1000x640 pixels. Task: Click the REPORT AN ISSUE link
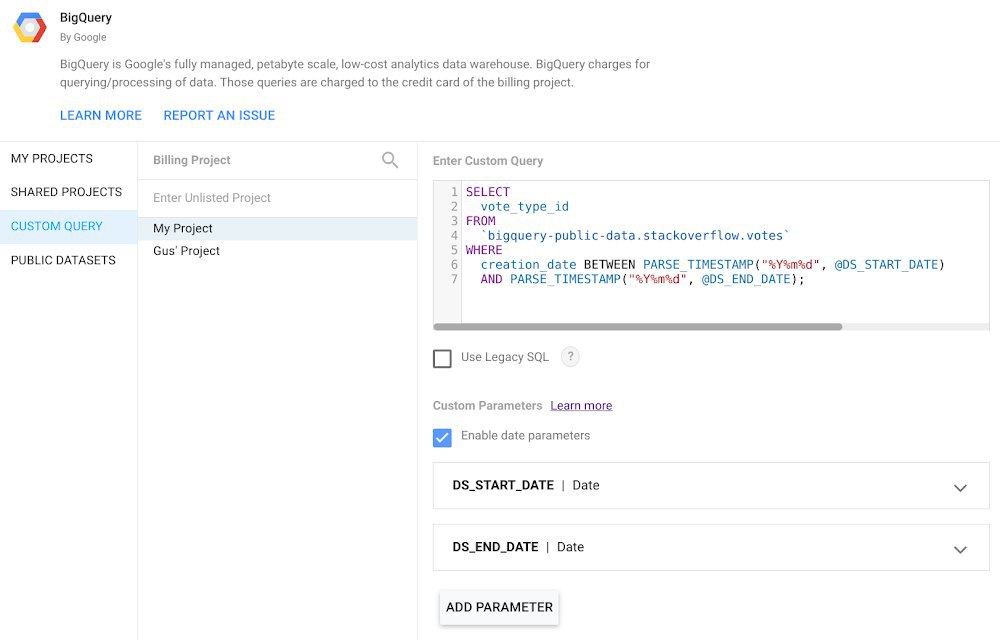(219, 115)
